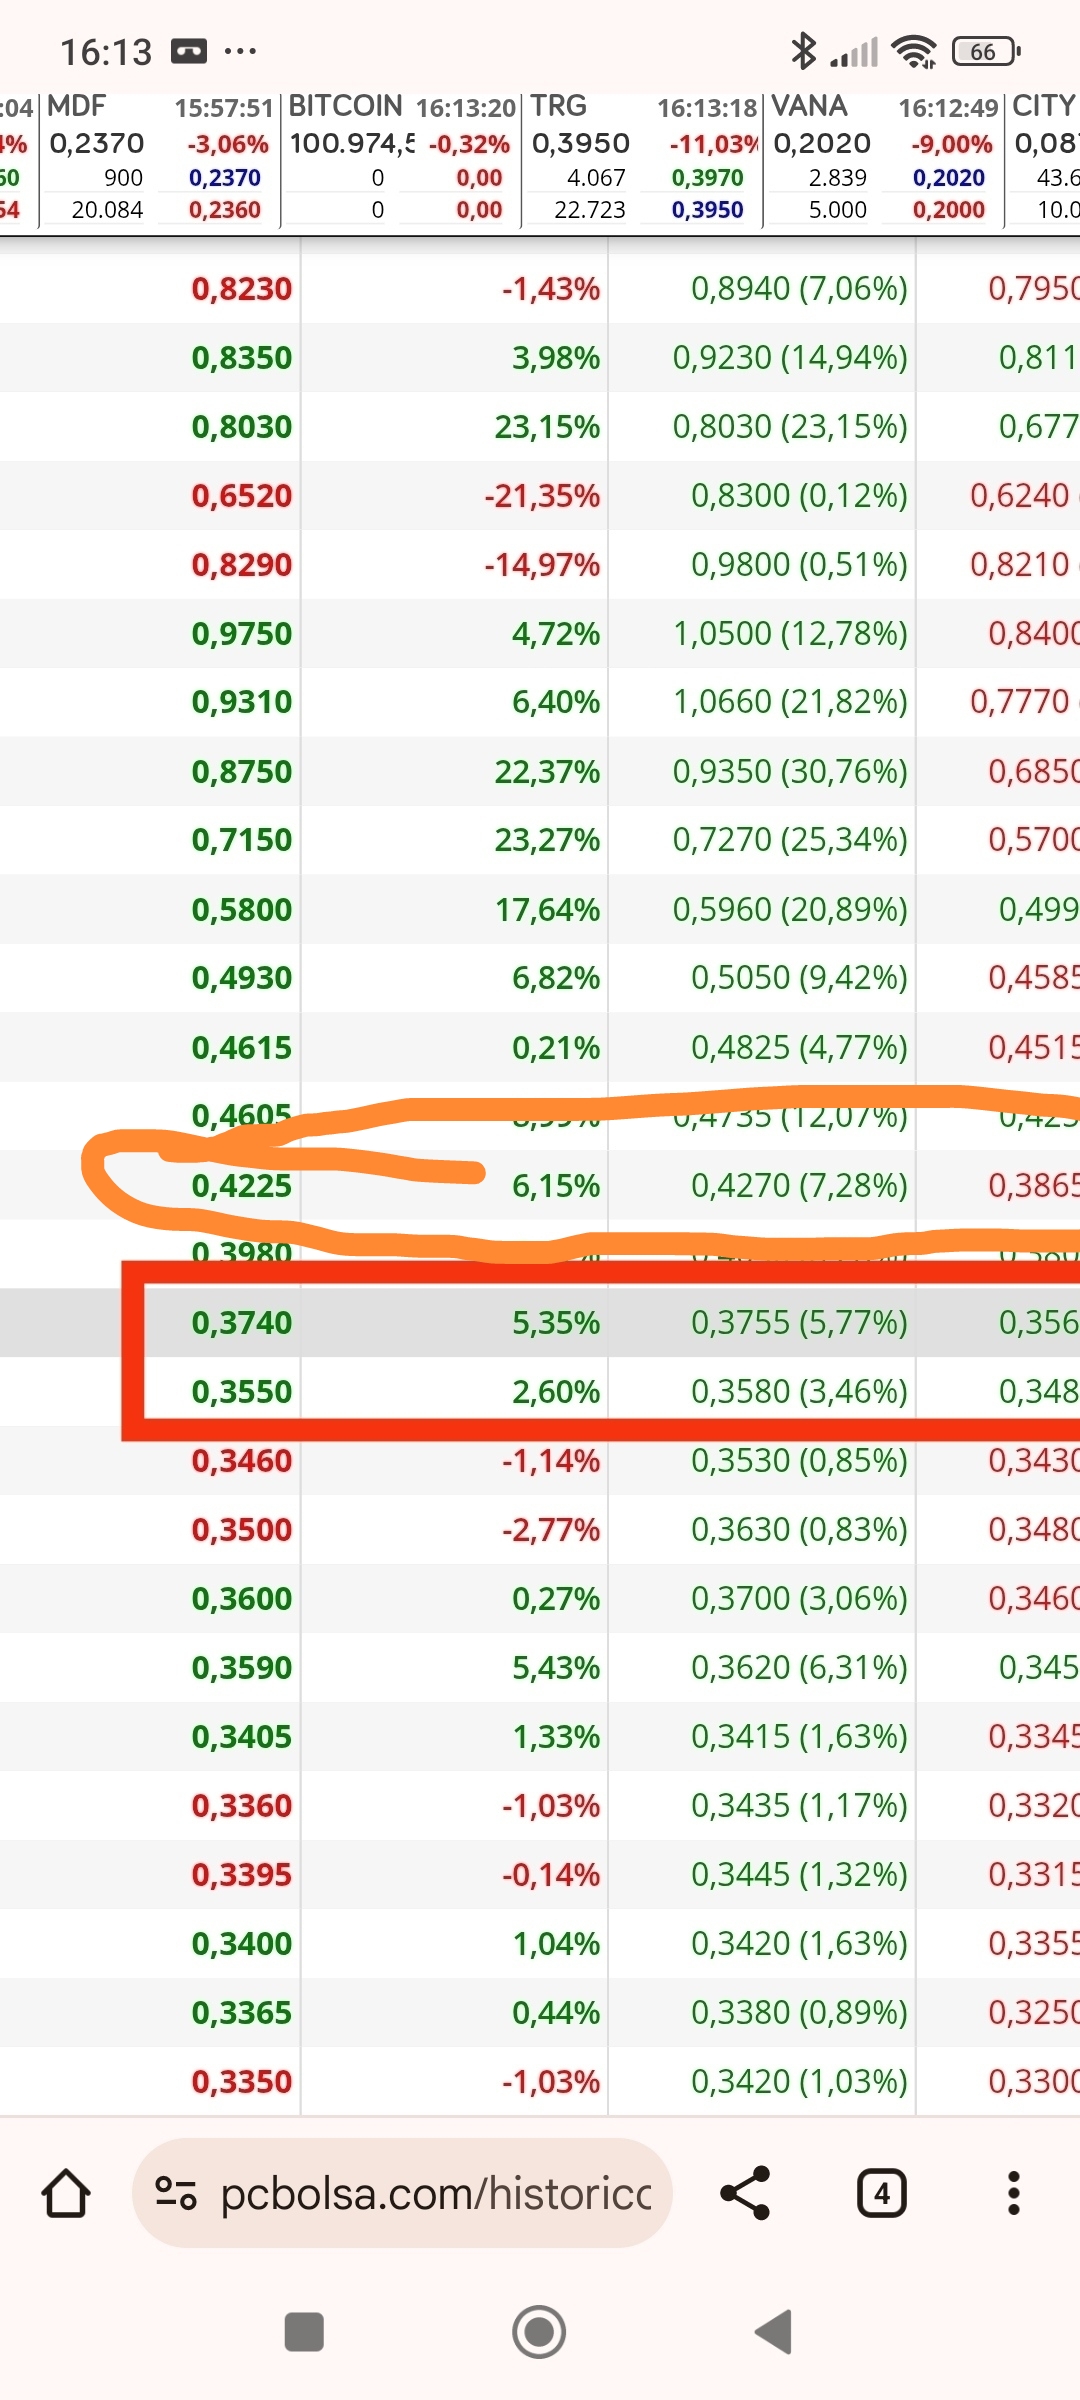The image size is (1080, 2400).
Task: Select high cell 0,9230 (14,94%)
Action: (x=790, y=358)
